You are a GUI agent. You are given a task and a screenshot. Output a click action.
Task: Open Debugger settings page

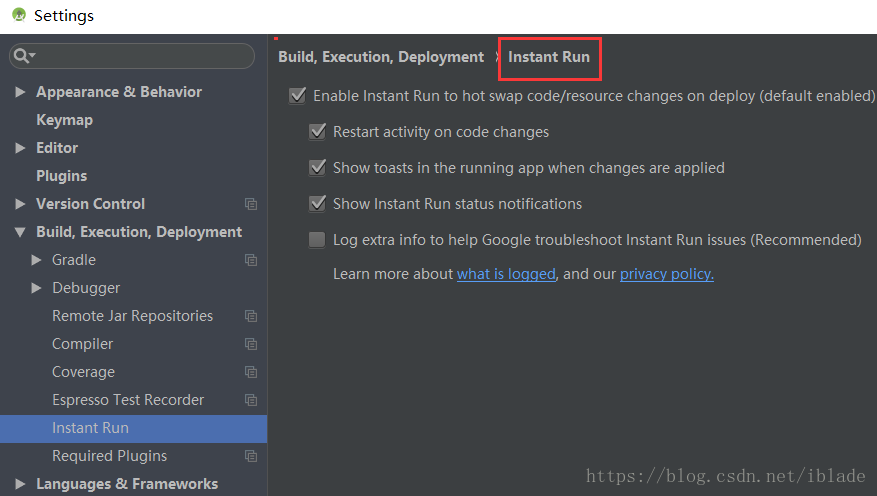coord(86,288)
